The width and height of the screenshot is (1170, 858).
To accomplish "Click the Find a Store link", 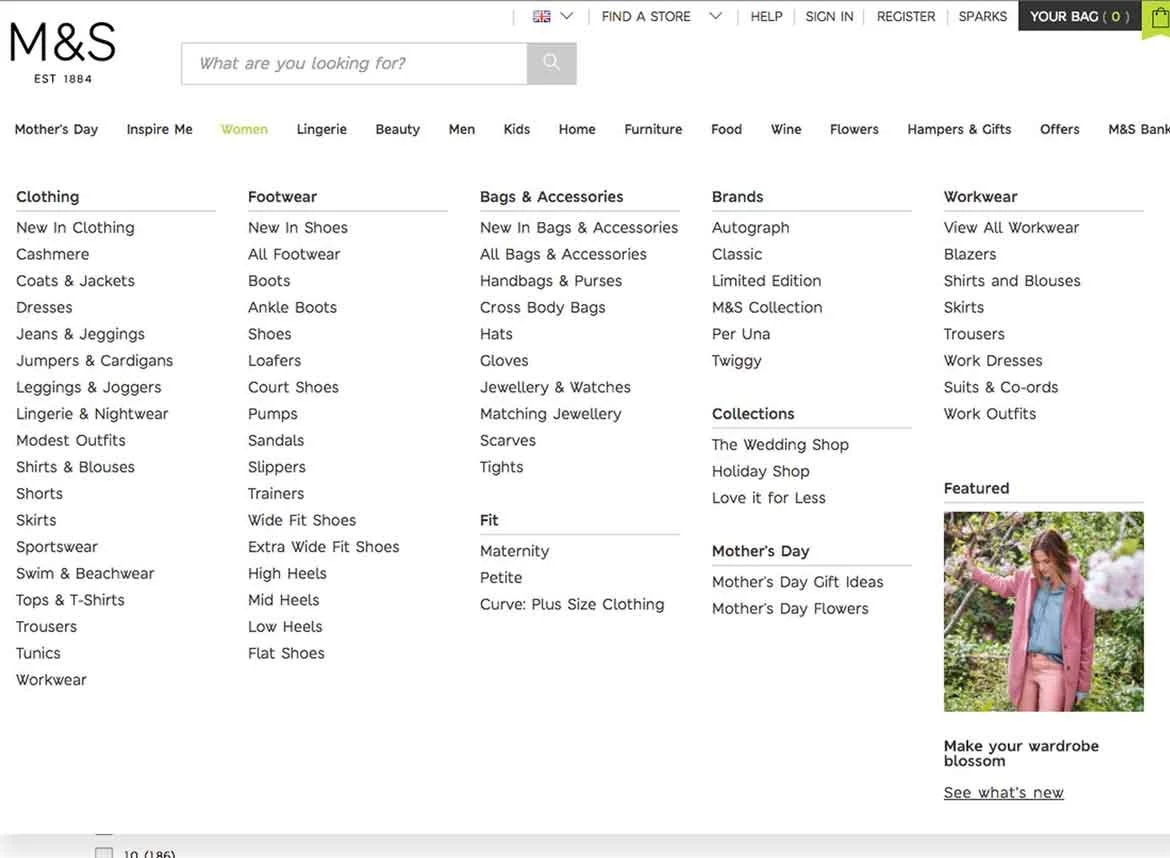I will pyautogui.click(x=646, y=16).
